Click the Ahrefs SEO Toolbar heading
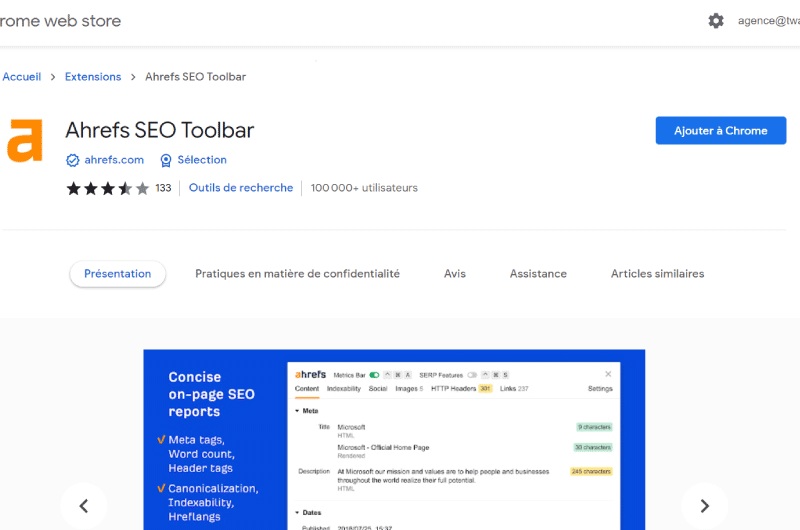 [160, 130]
